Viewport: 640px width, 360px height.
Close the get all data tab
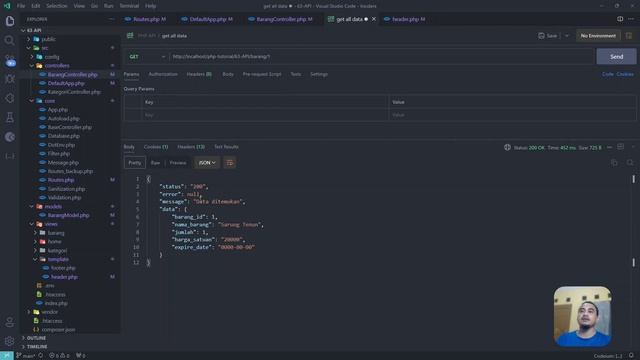[x=373, y=19]
